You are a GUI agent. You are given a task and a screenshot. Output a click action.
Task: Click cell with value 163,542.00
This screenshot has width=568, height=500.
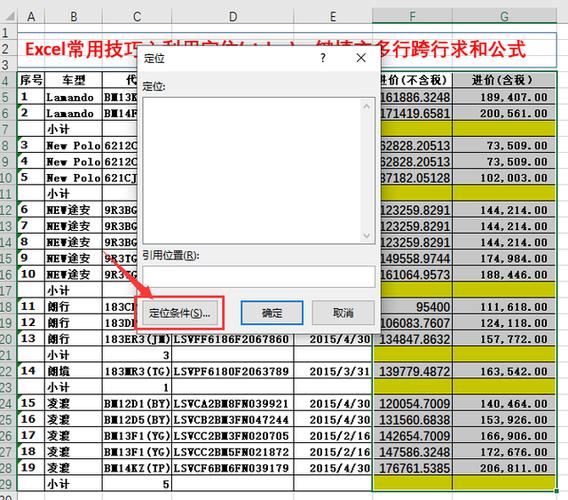point(504,371)
